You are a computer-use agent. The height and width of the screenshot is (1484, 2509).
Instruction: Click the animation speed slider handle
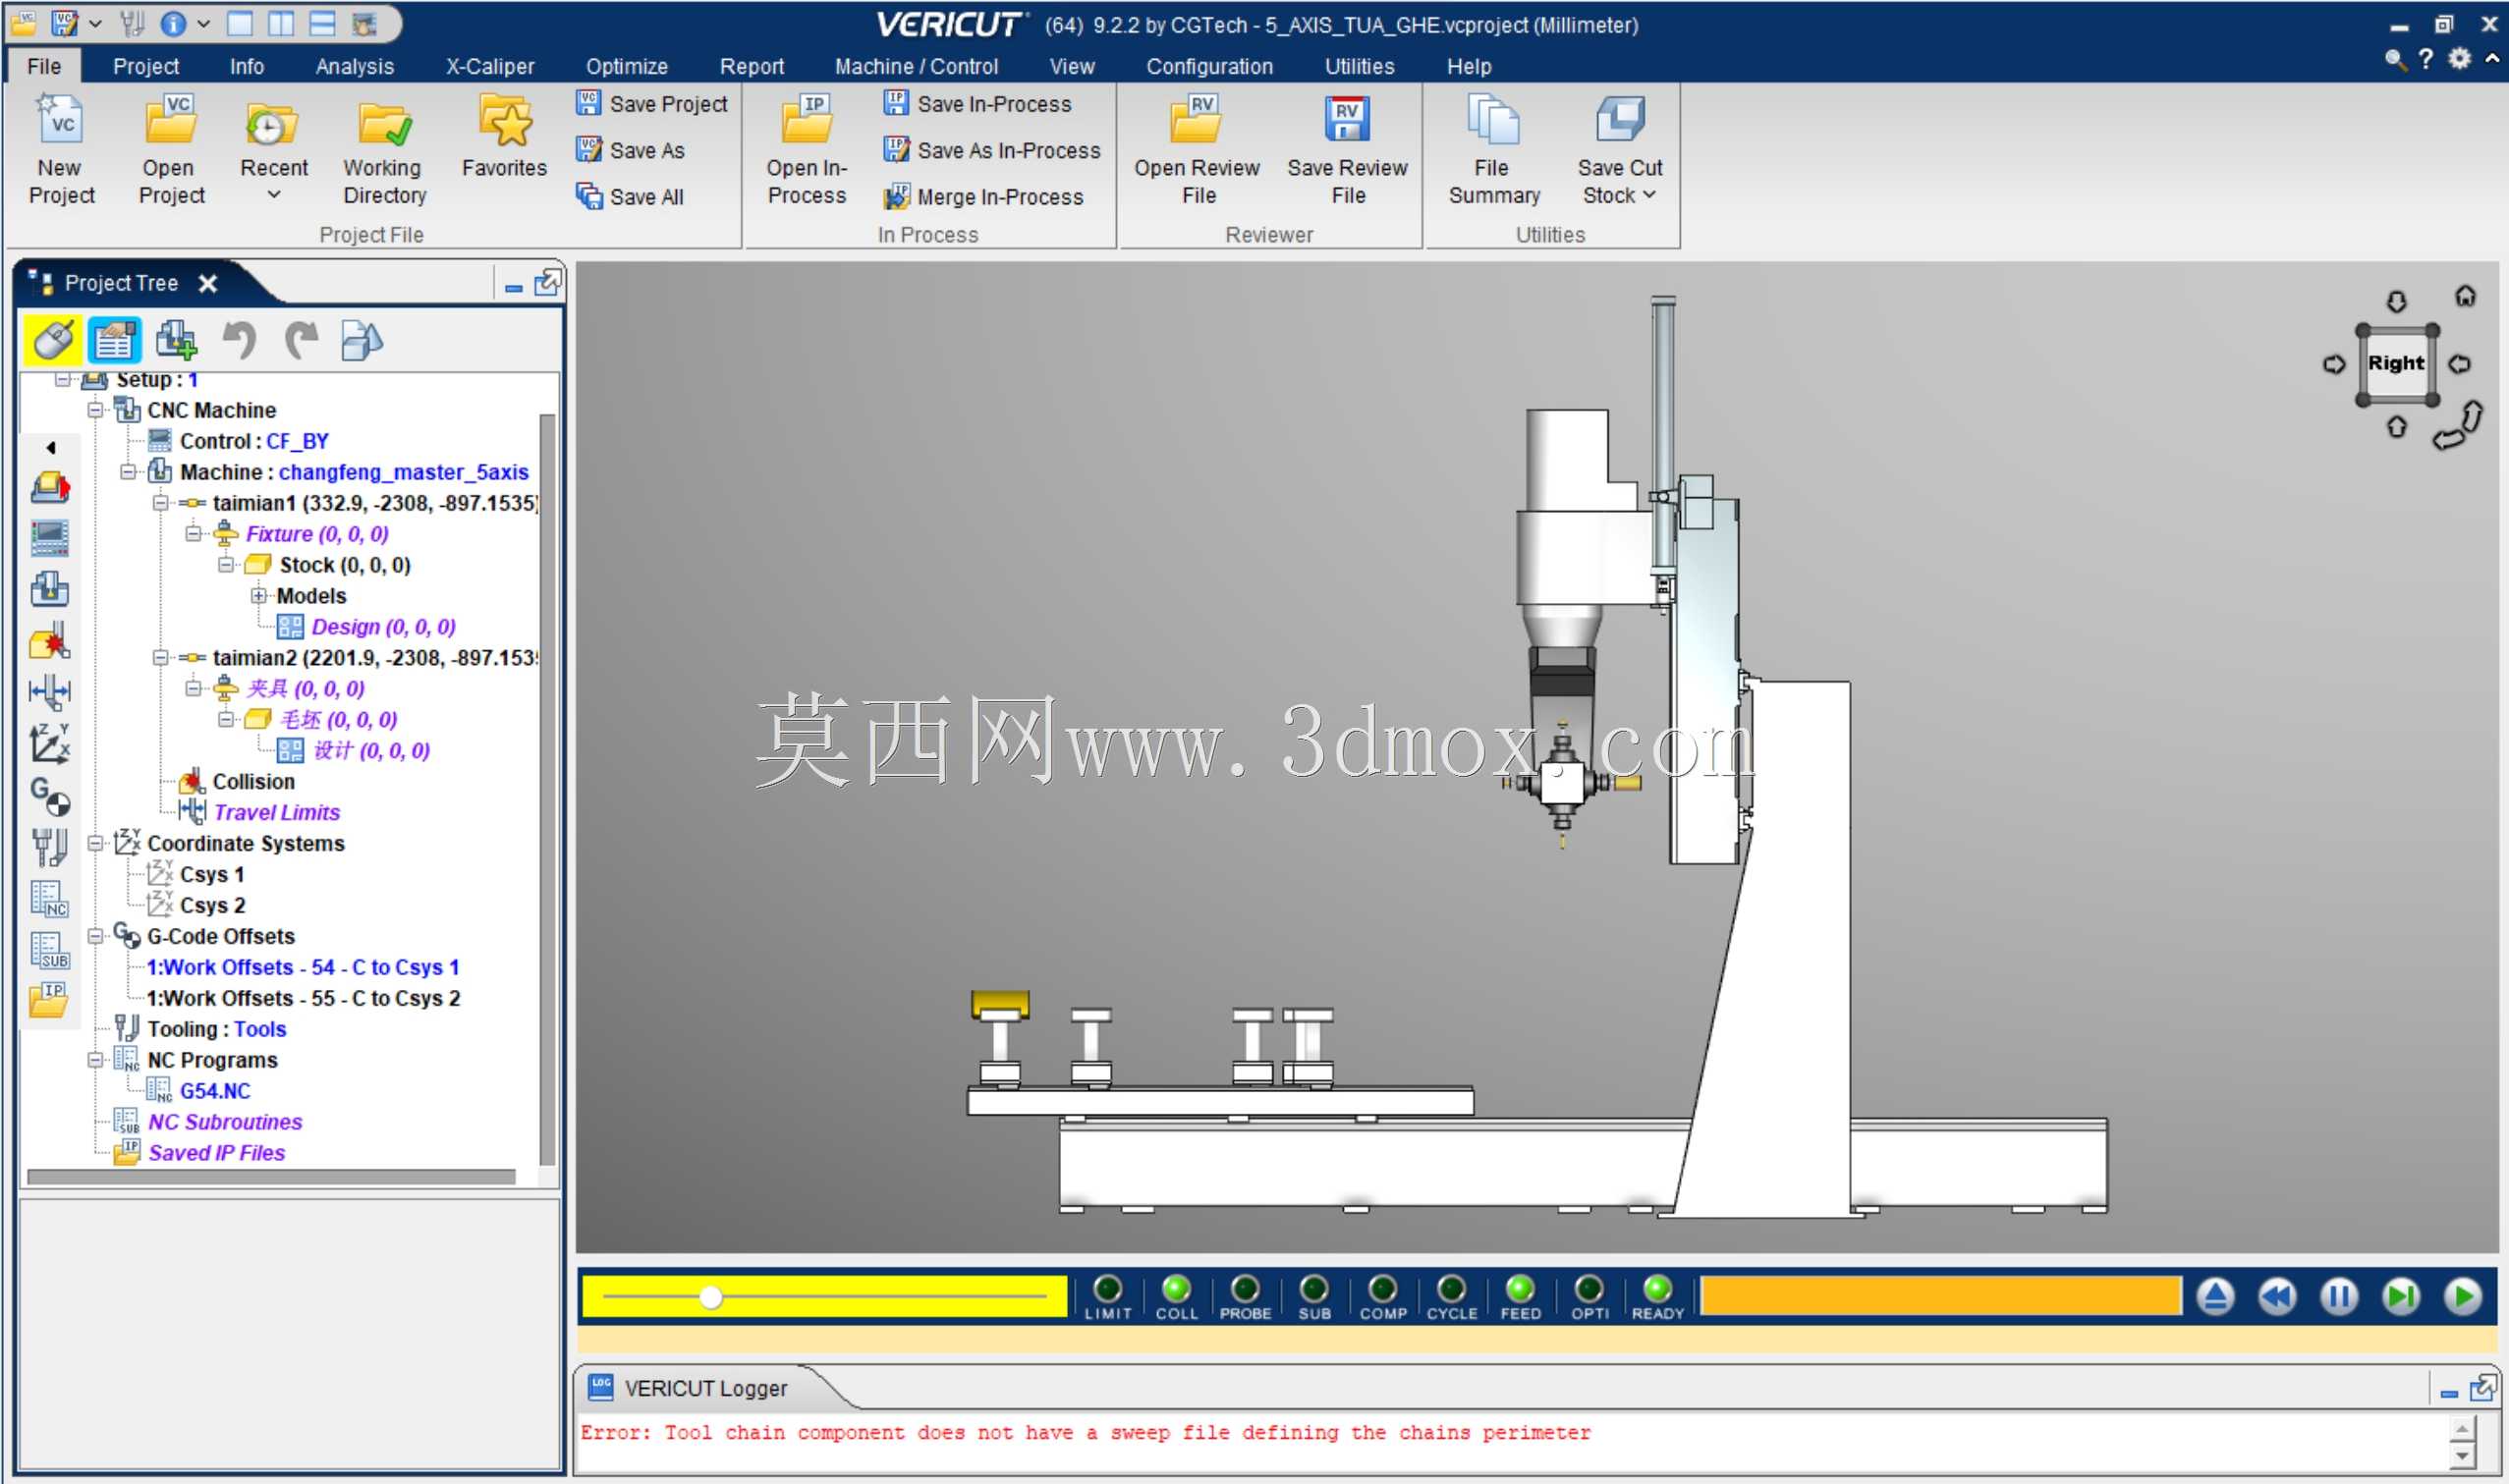click(710, 1297)
